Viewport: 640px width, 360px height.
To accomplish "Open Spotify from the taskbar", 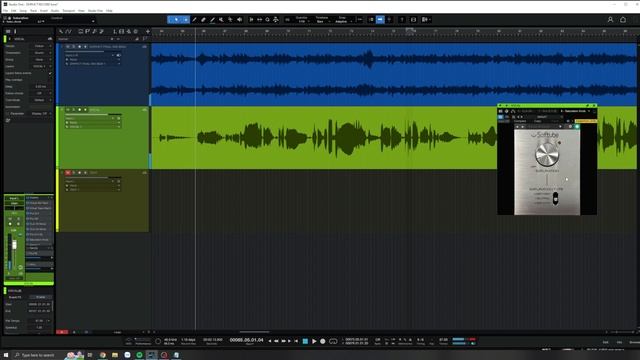I will [x=140, y=355].
